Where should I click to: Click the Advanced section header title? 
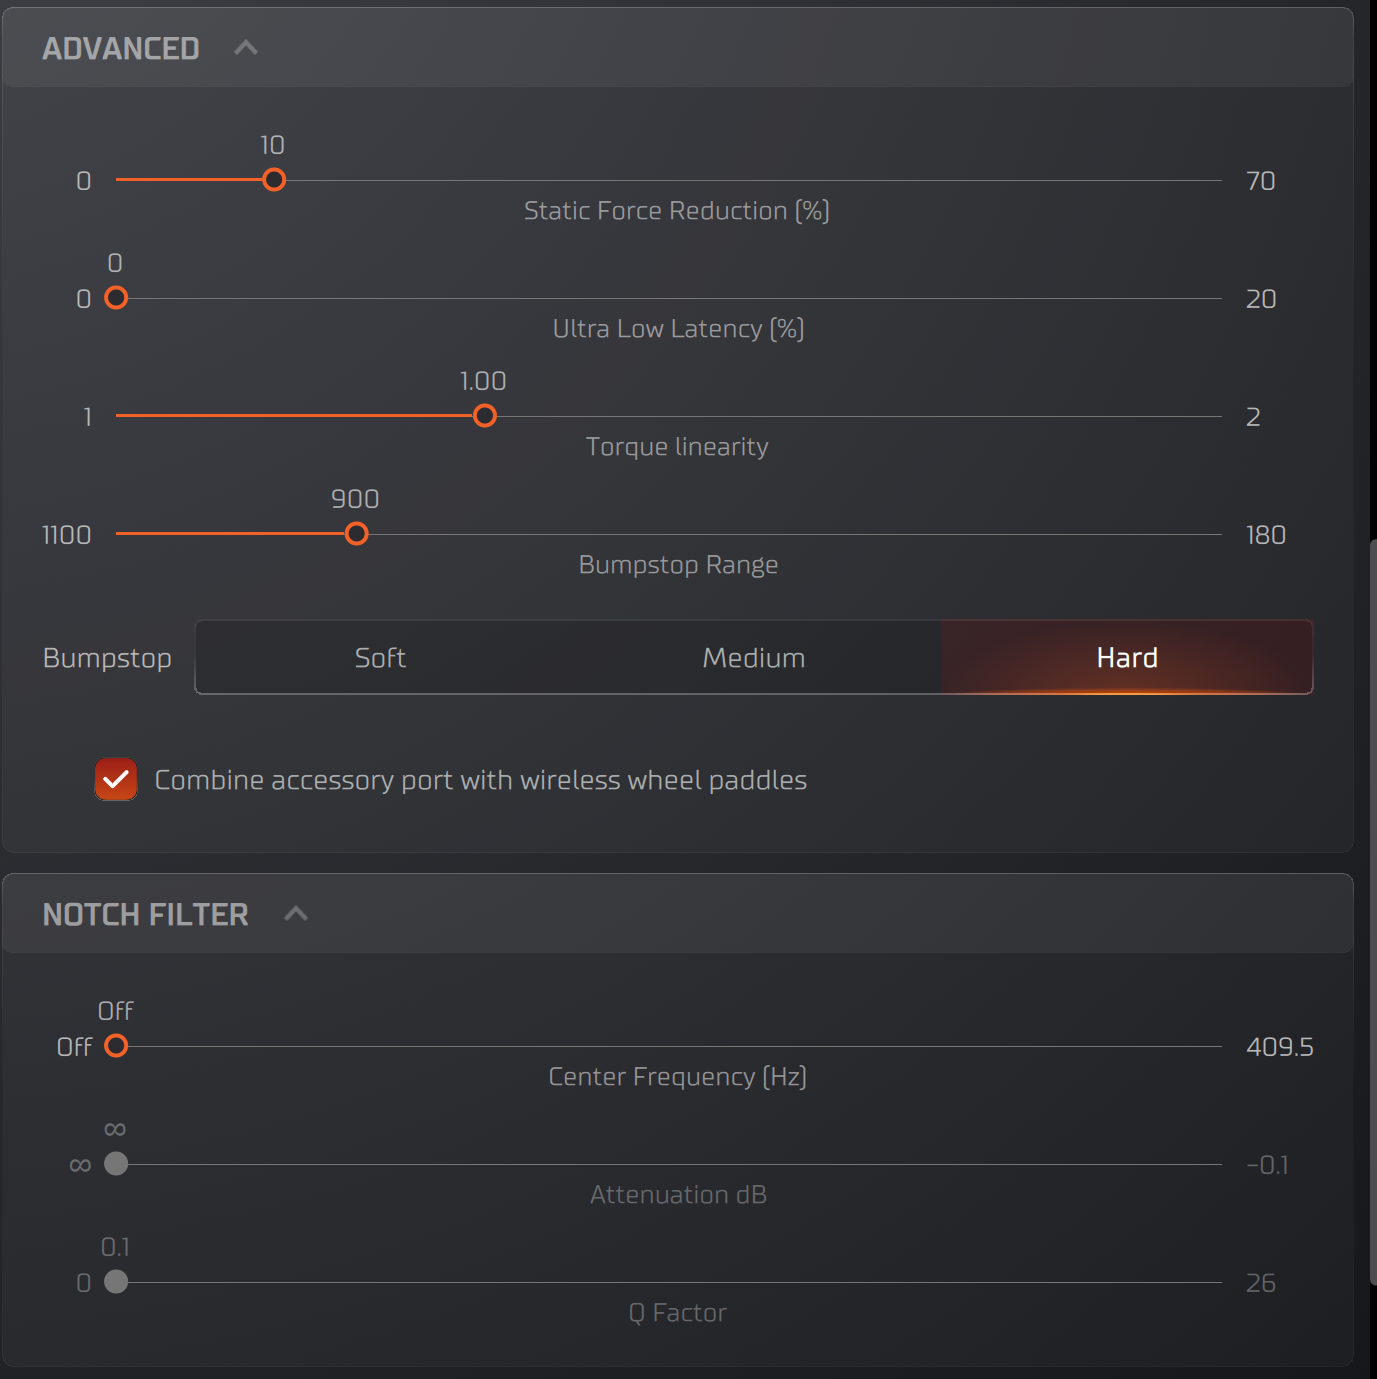[121, 48]
